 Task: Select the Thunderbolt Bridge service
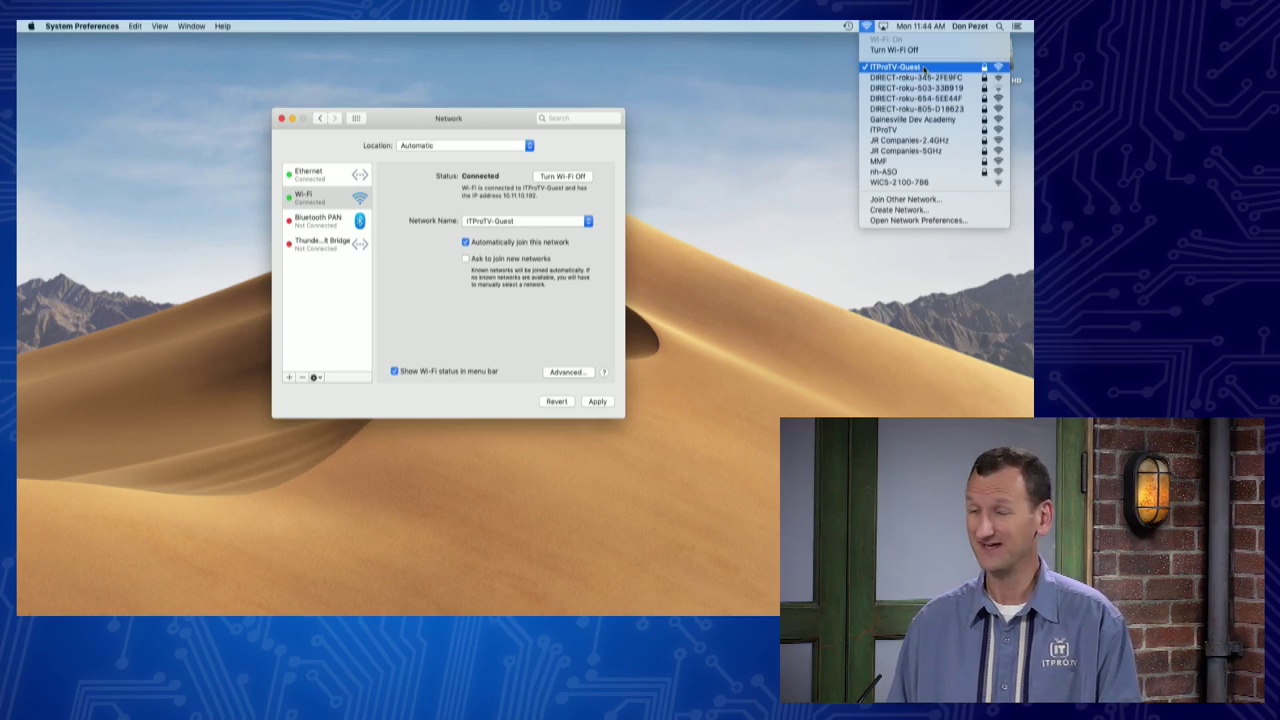click(327, 244)
